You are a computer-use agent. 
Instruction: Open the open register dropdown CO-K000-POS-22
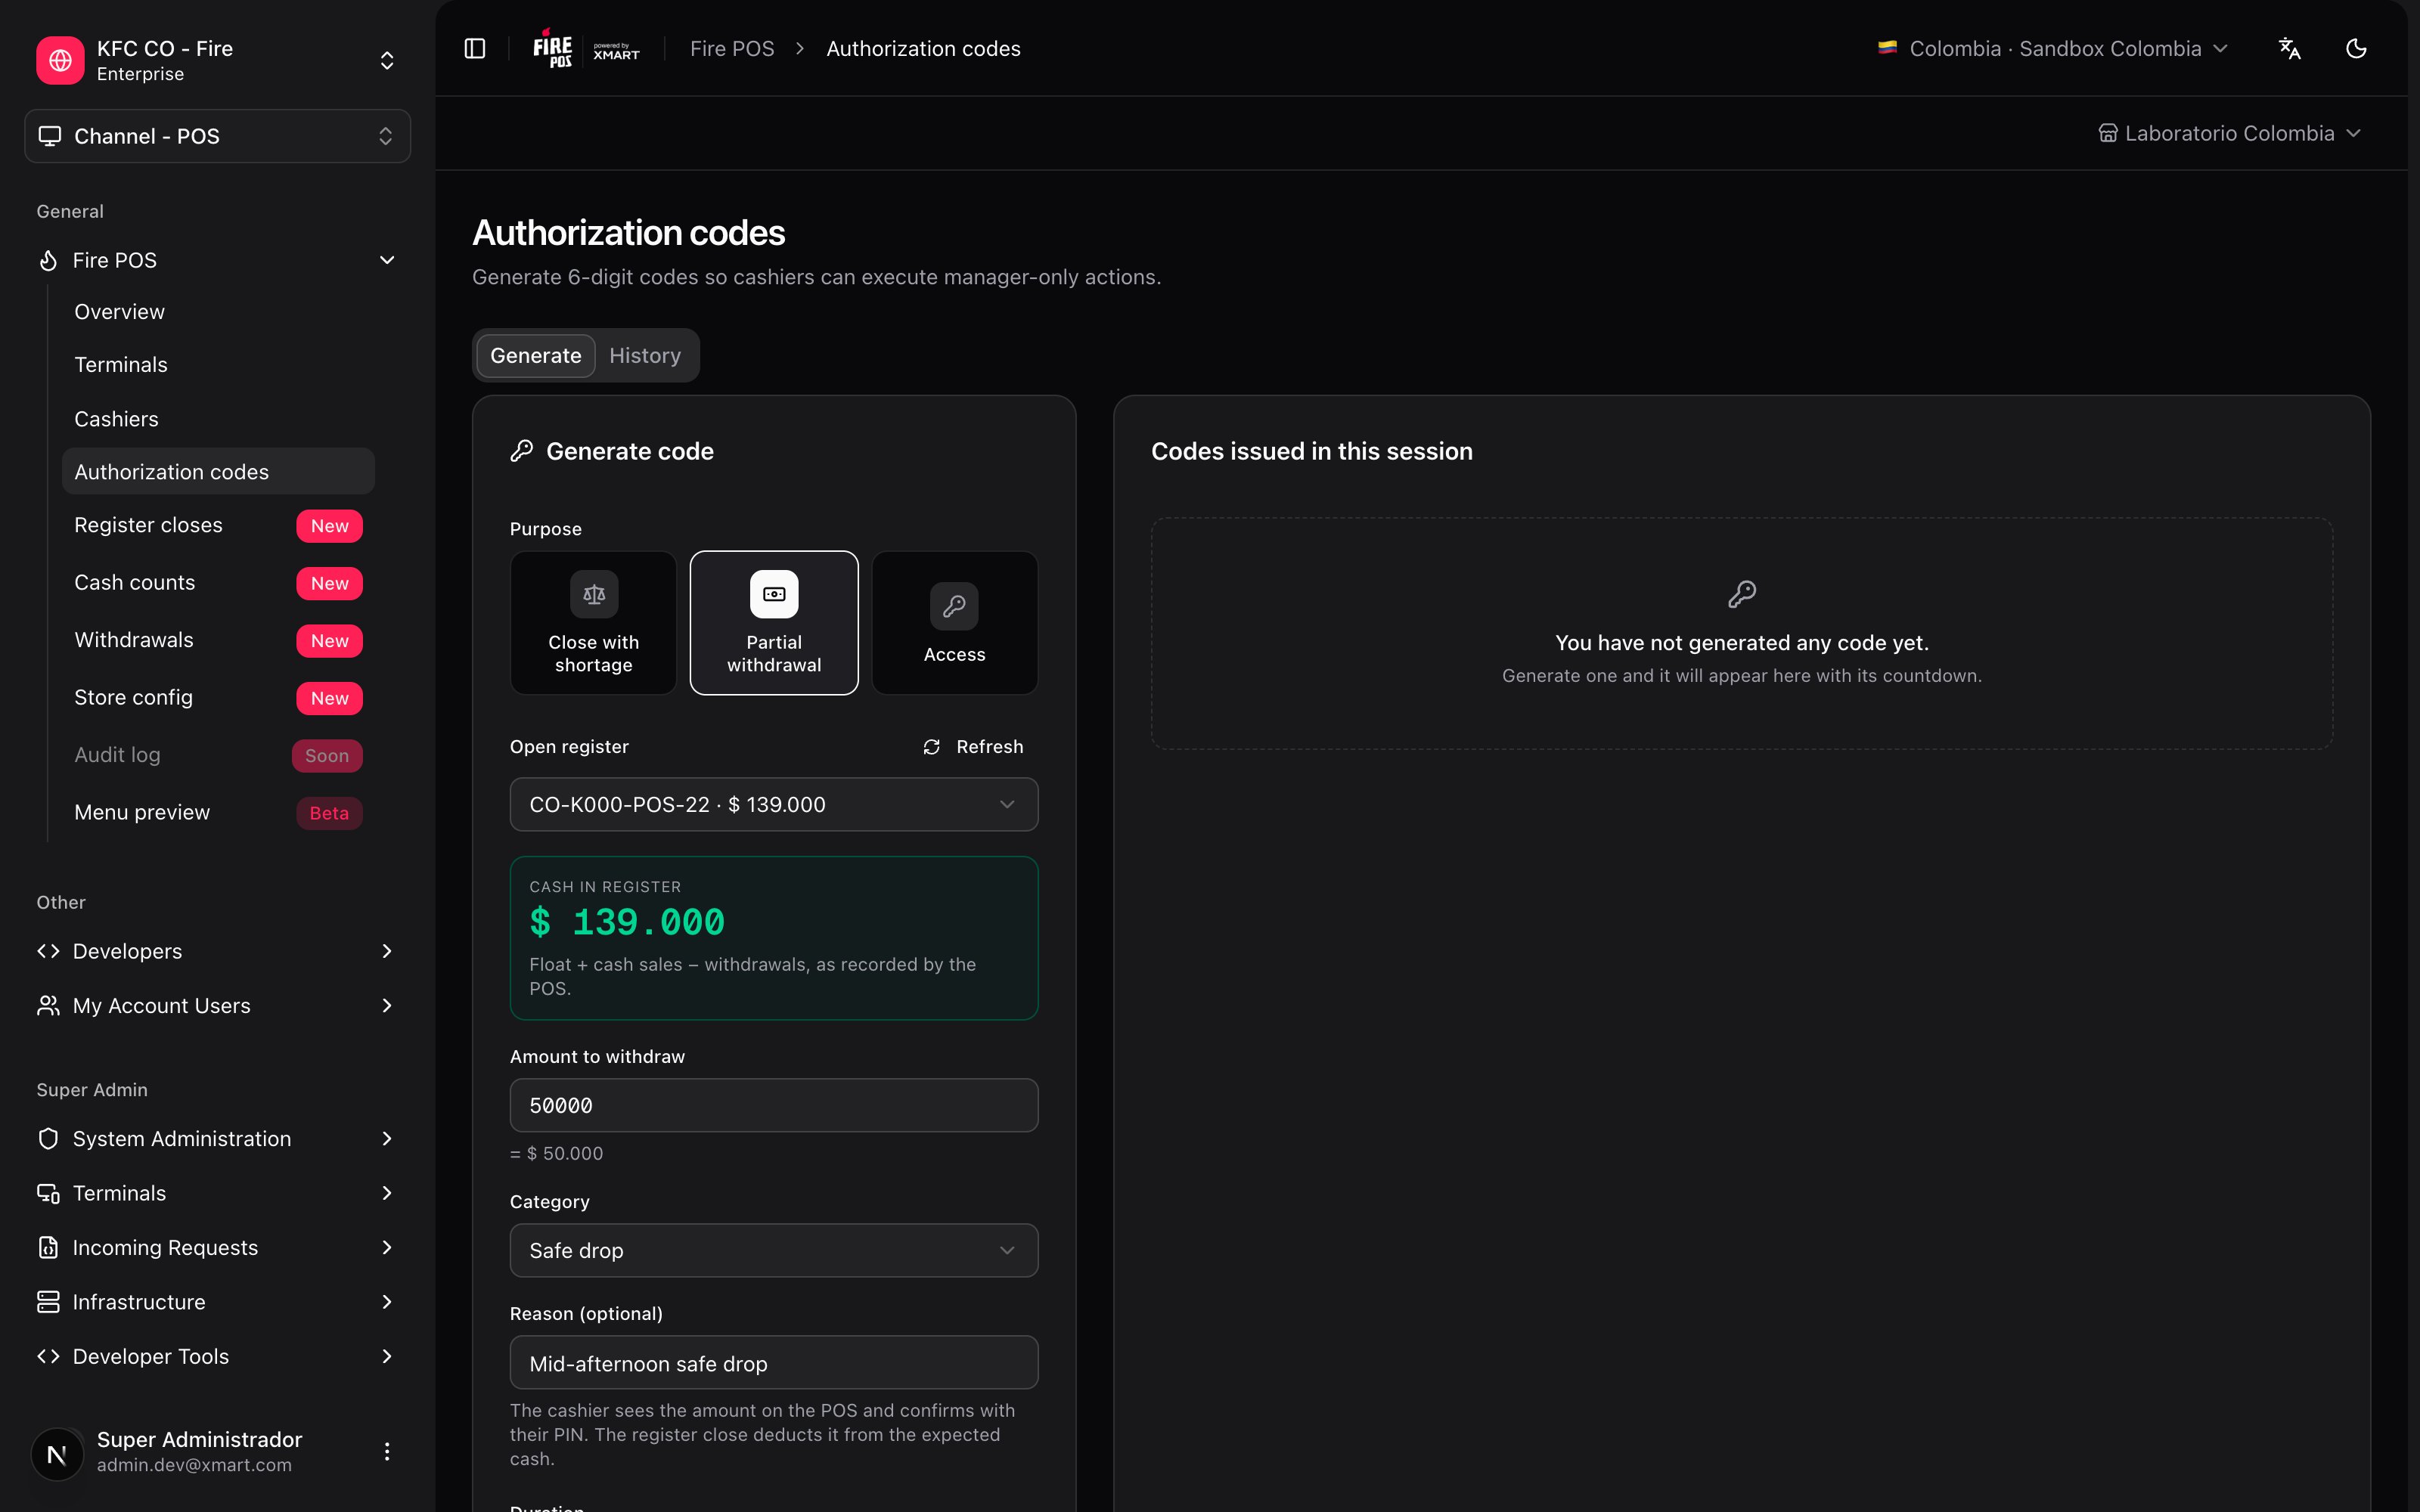tap(774, 804)
